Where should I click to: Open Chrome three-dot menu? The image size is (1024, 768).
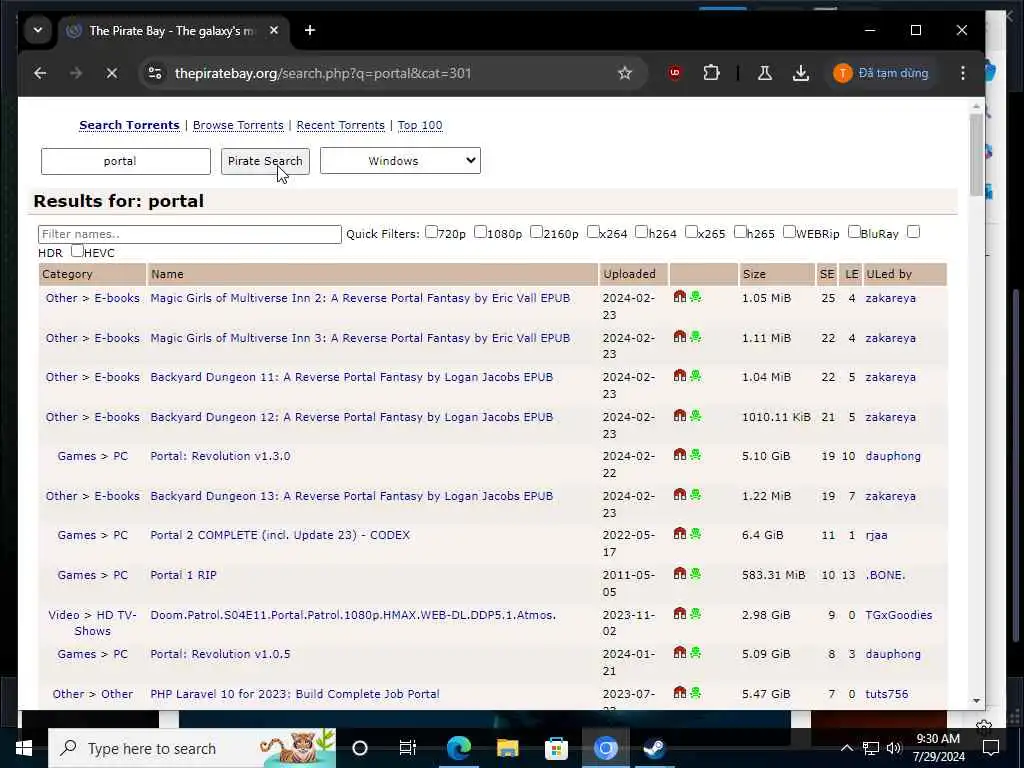click(963, 73)
